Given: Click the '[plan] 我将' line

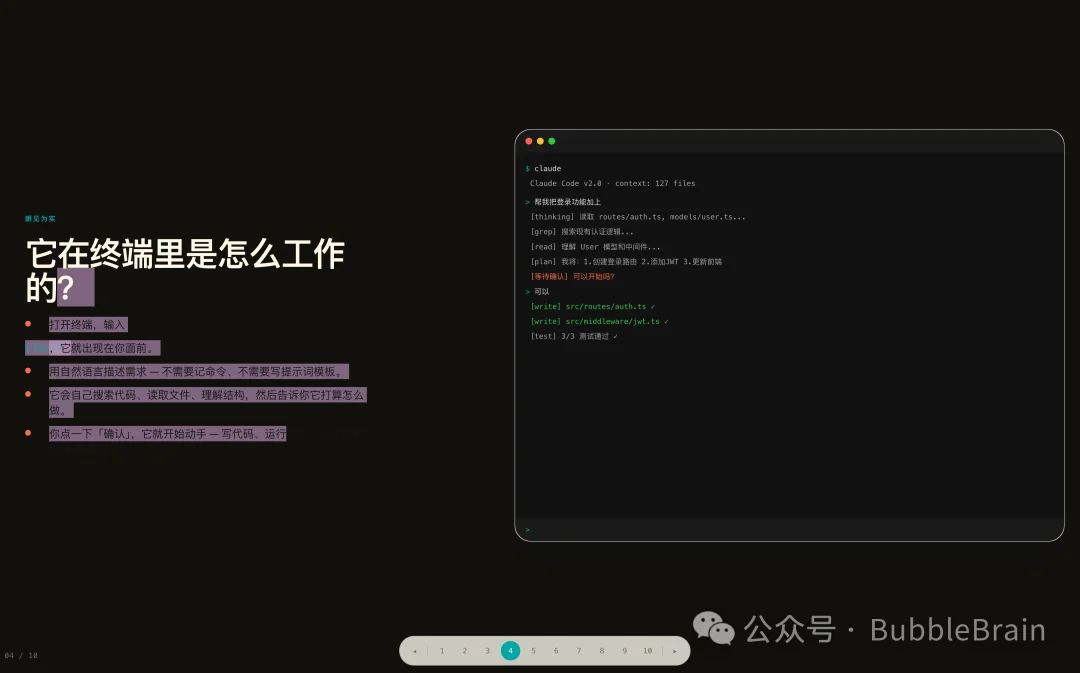Looking at the screenshot, I should pos(626,262).
